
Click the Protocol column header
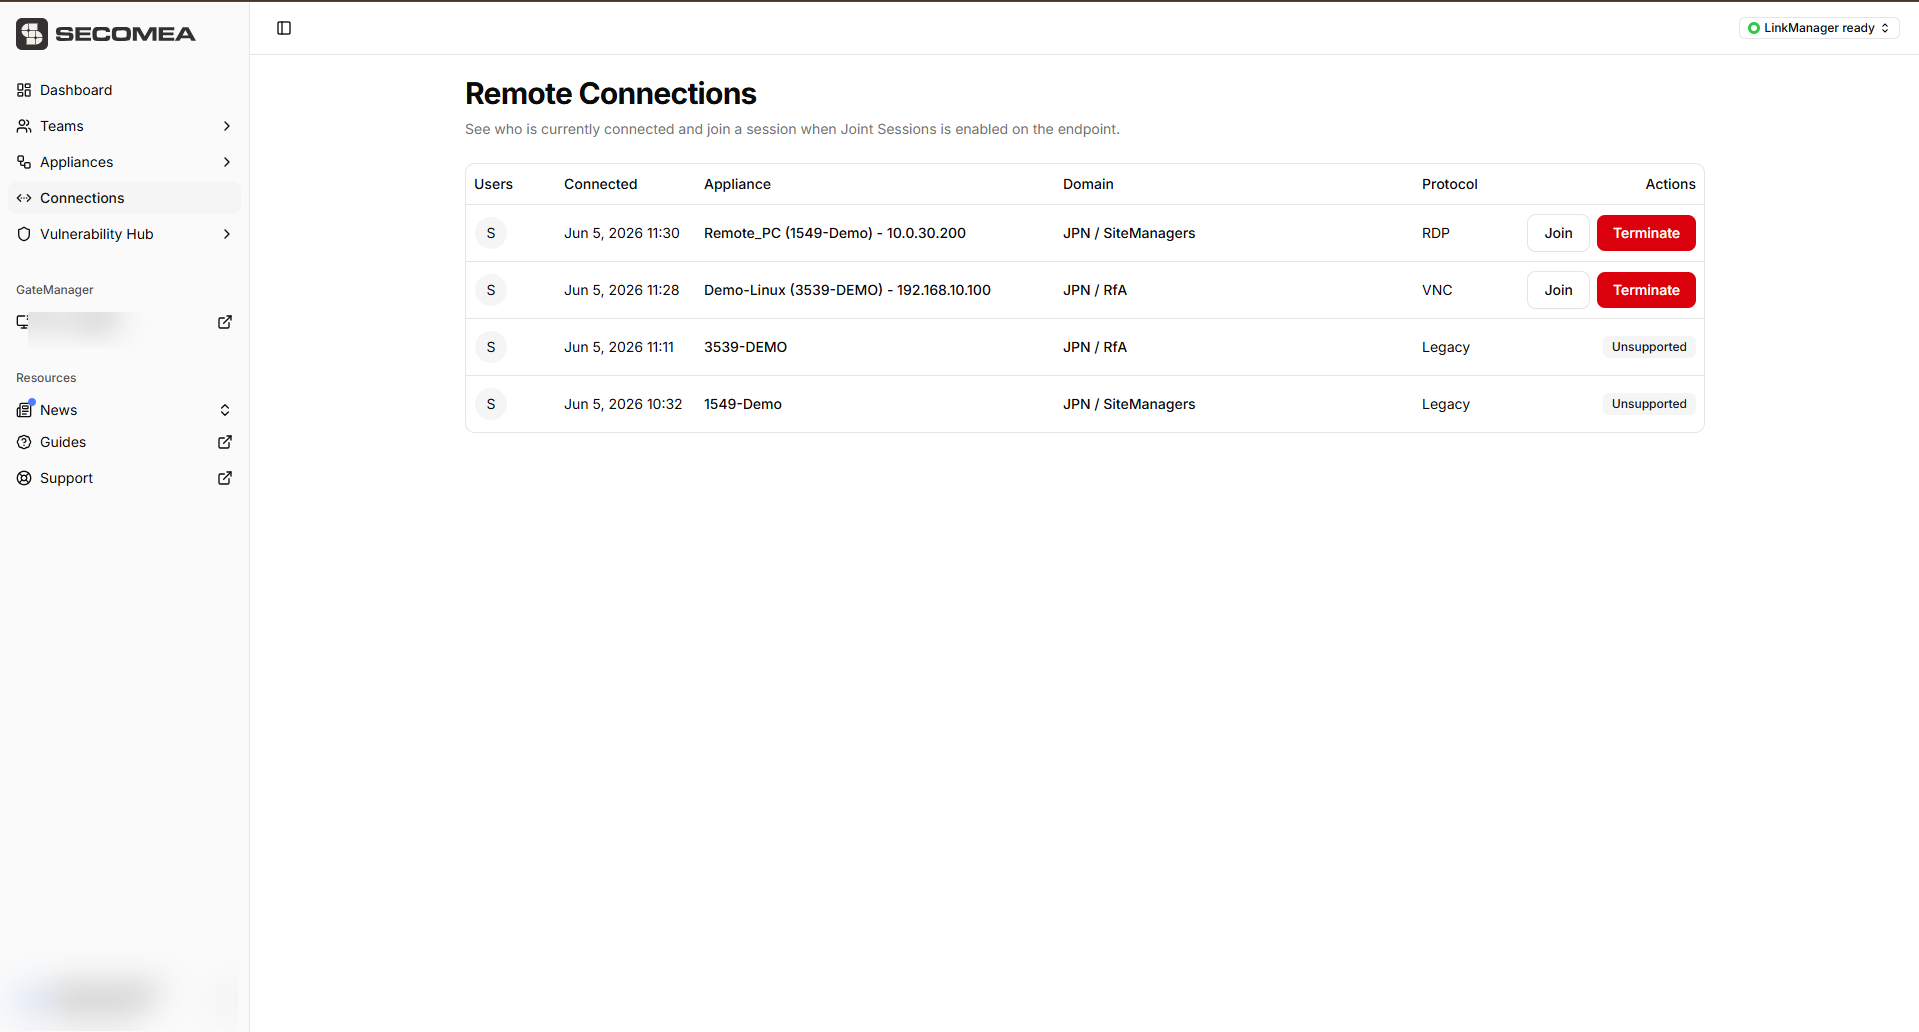[1449, 184]
